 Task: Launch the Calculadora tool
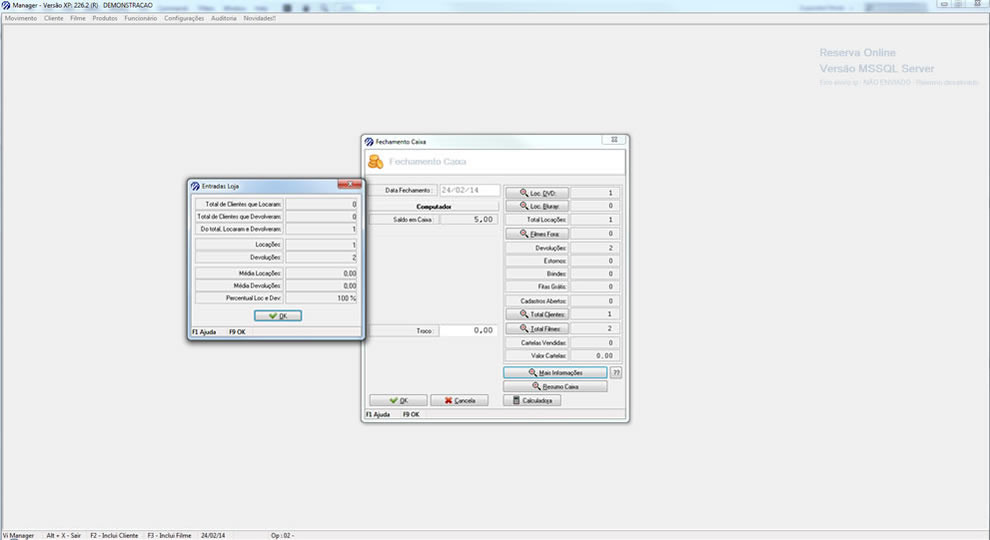(x=532, y=400)
